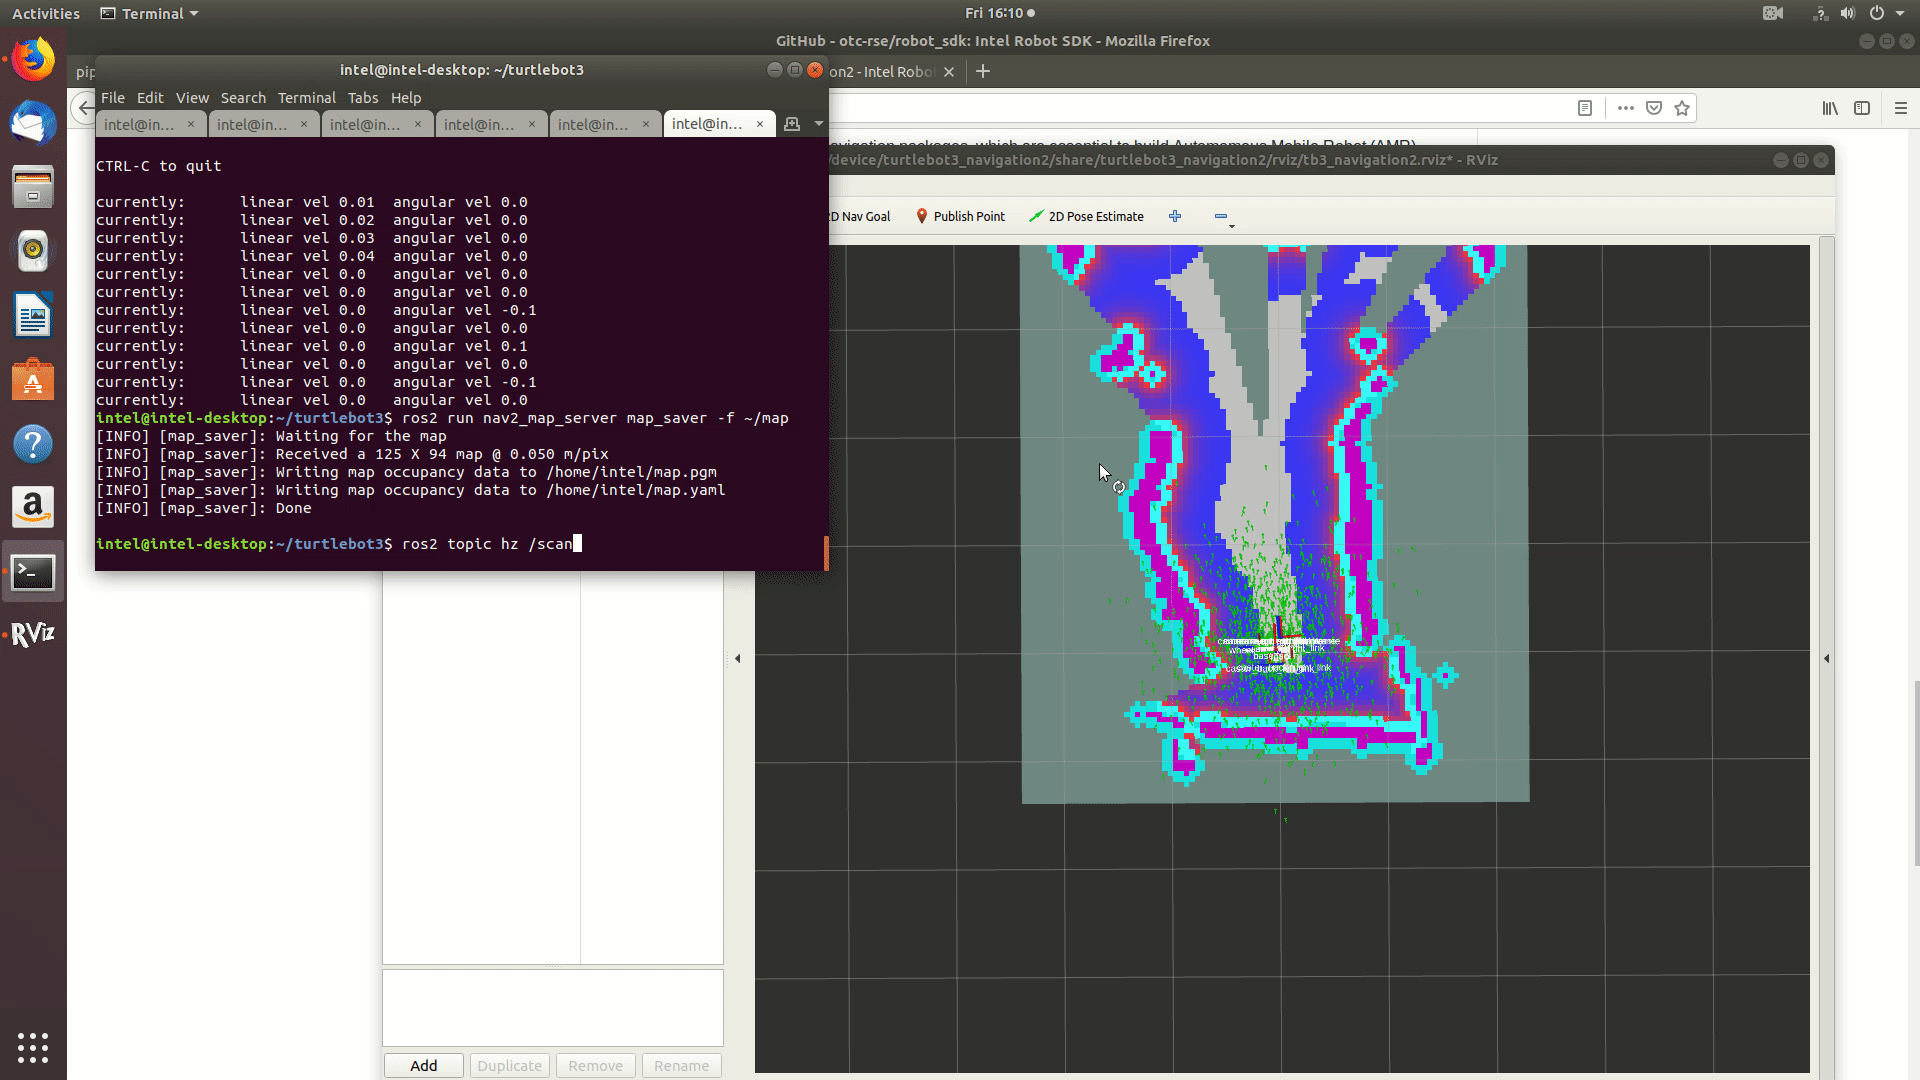Click the plus add-tool icon in RViz toolbar
The image size is (1920, 1080).
(1175, 216)
